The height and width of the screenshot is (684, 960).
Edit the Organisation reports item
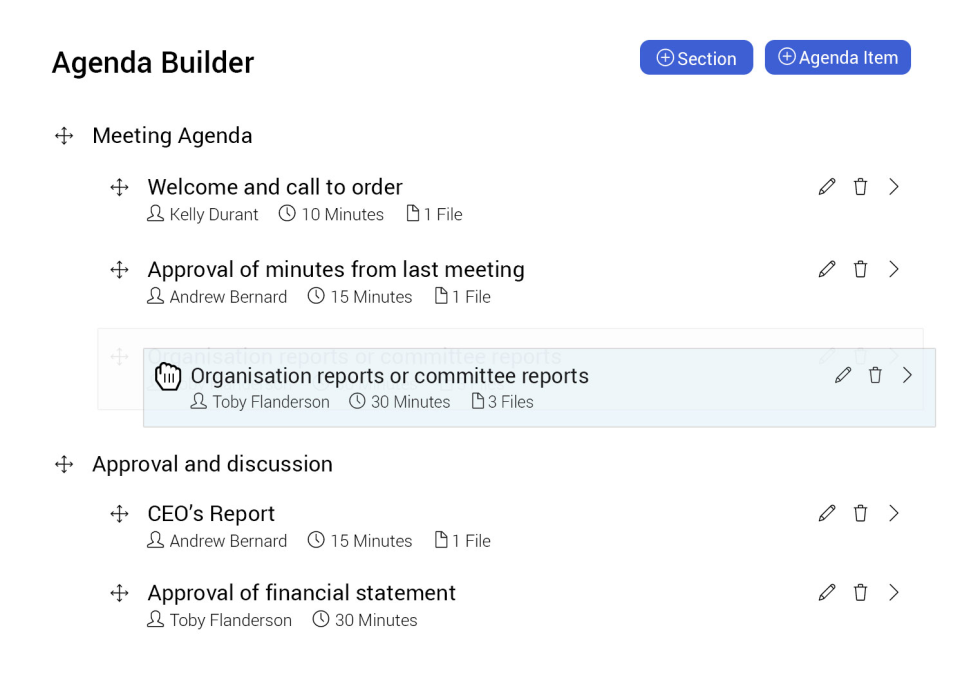pyautogui.click(x=842, y=375)
